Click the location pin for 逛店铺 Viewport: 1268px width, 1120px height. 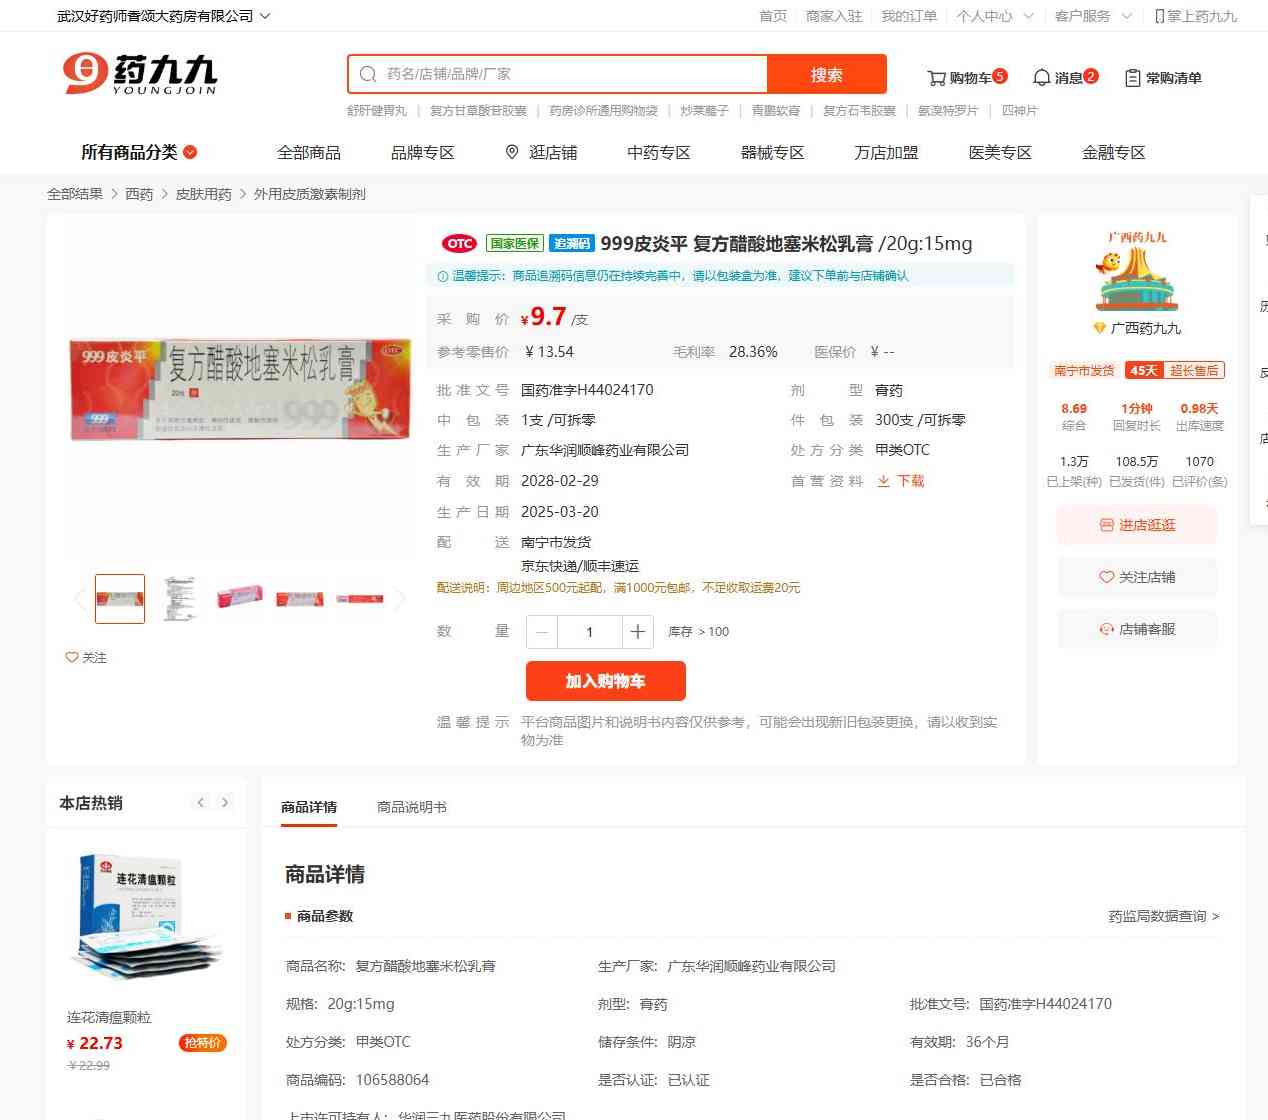coord(512,152)
